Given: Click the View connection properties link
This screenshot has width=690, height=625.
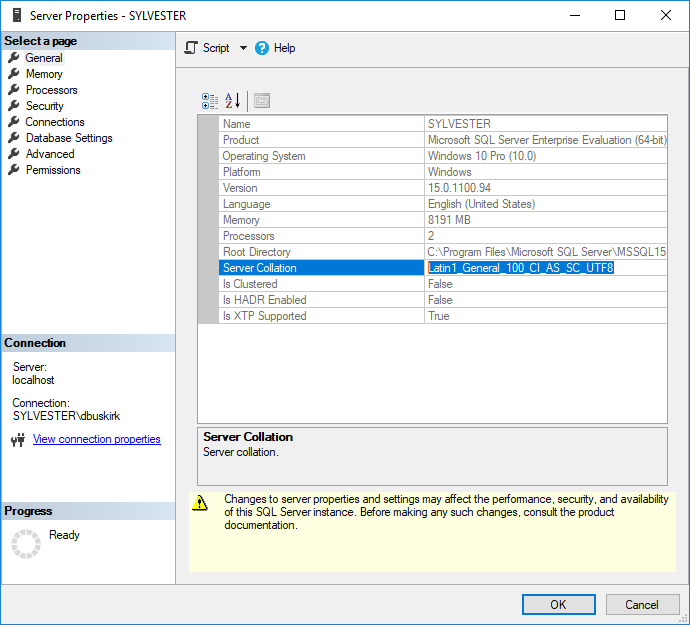Looking at the screenshot, I should (96, 439).
